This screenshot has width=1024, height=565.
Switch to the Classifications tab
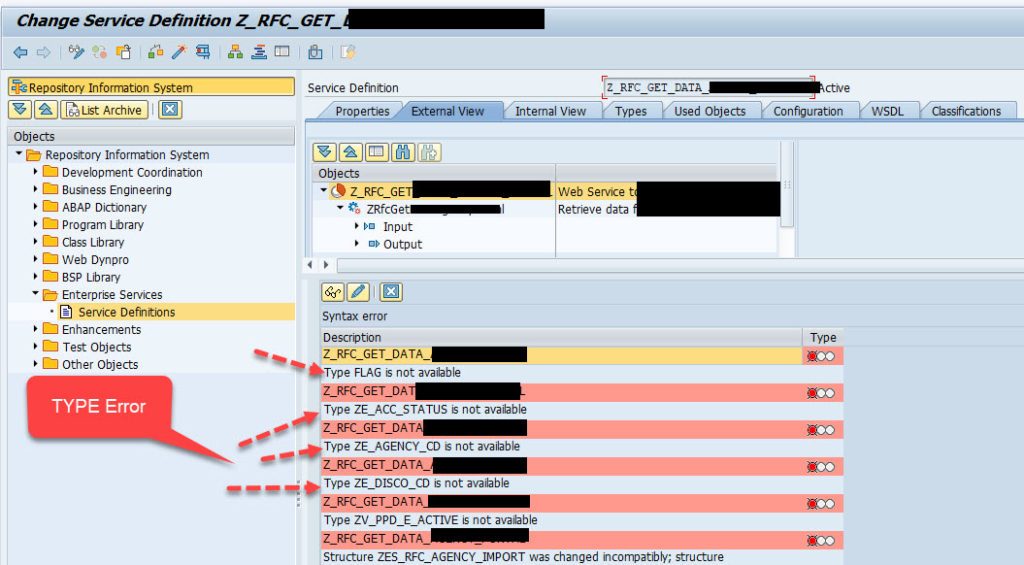click(966, 111)
